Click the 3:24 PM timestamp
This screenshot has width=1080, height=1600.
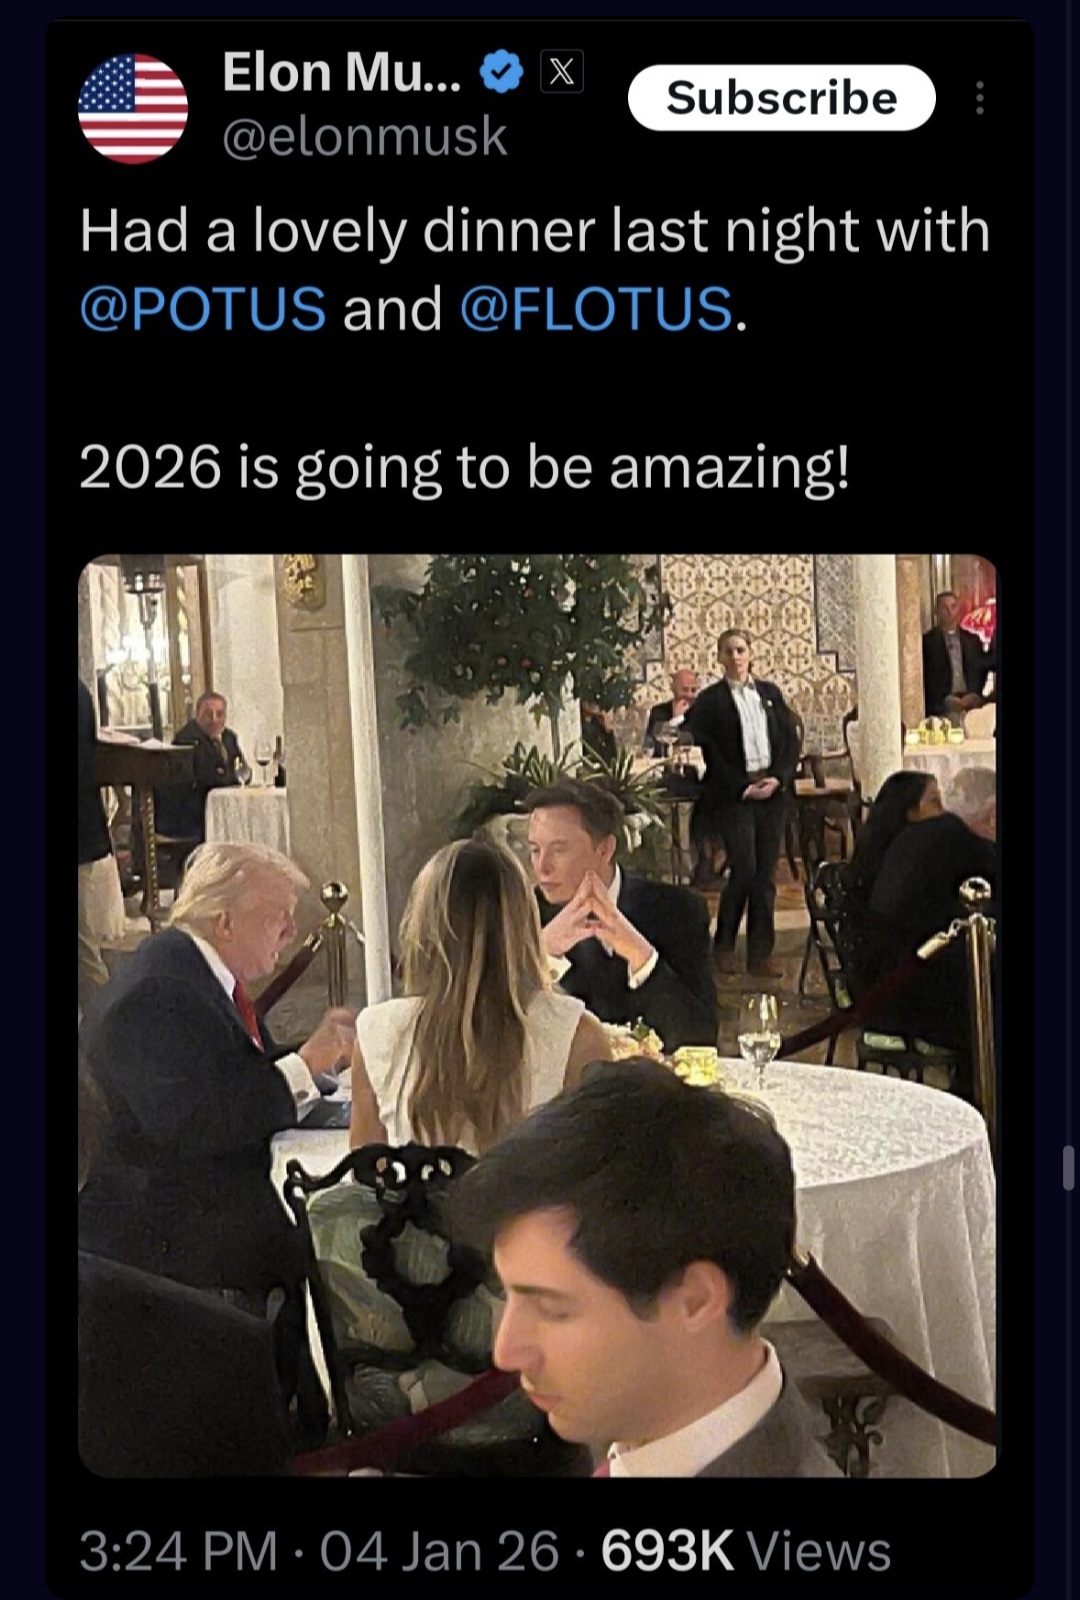coord(178,1551)
